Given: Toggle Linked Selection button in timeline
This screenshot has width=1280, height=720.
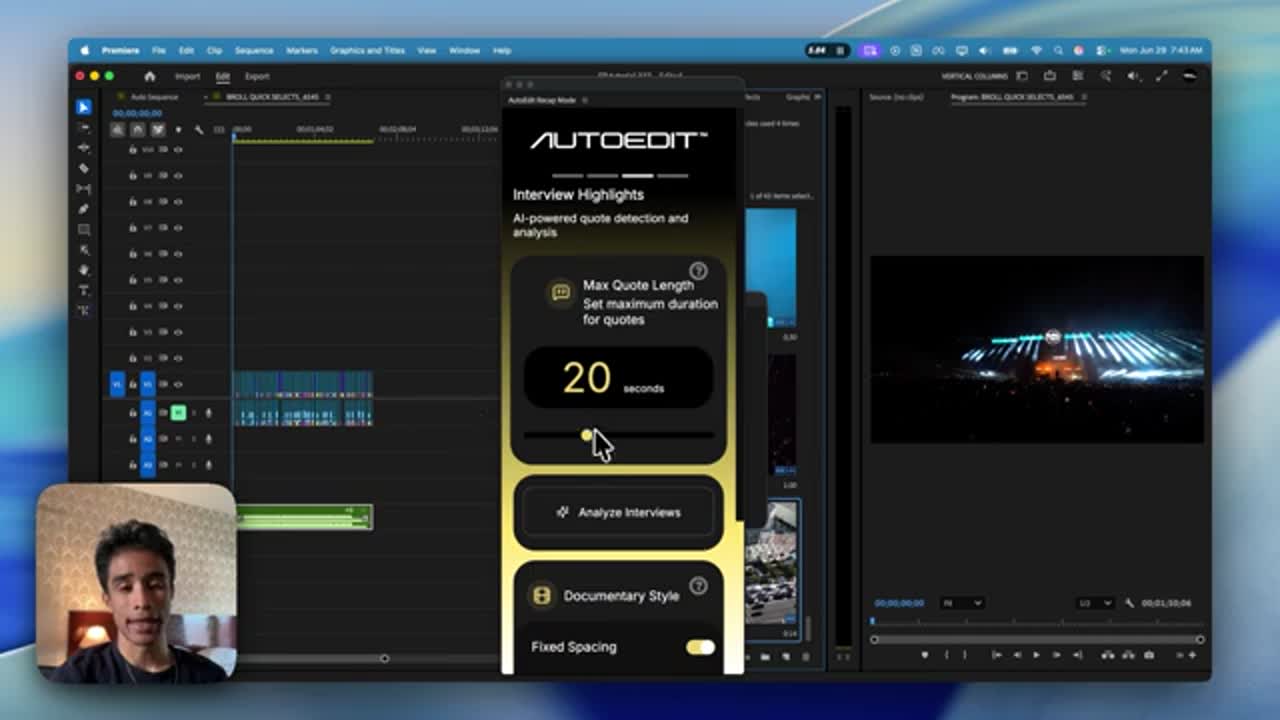Looking at the screenshot, I should point(158,130).
